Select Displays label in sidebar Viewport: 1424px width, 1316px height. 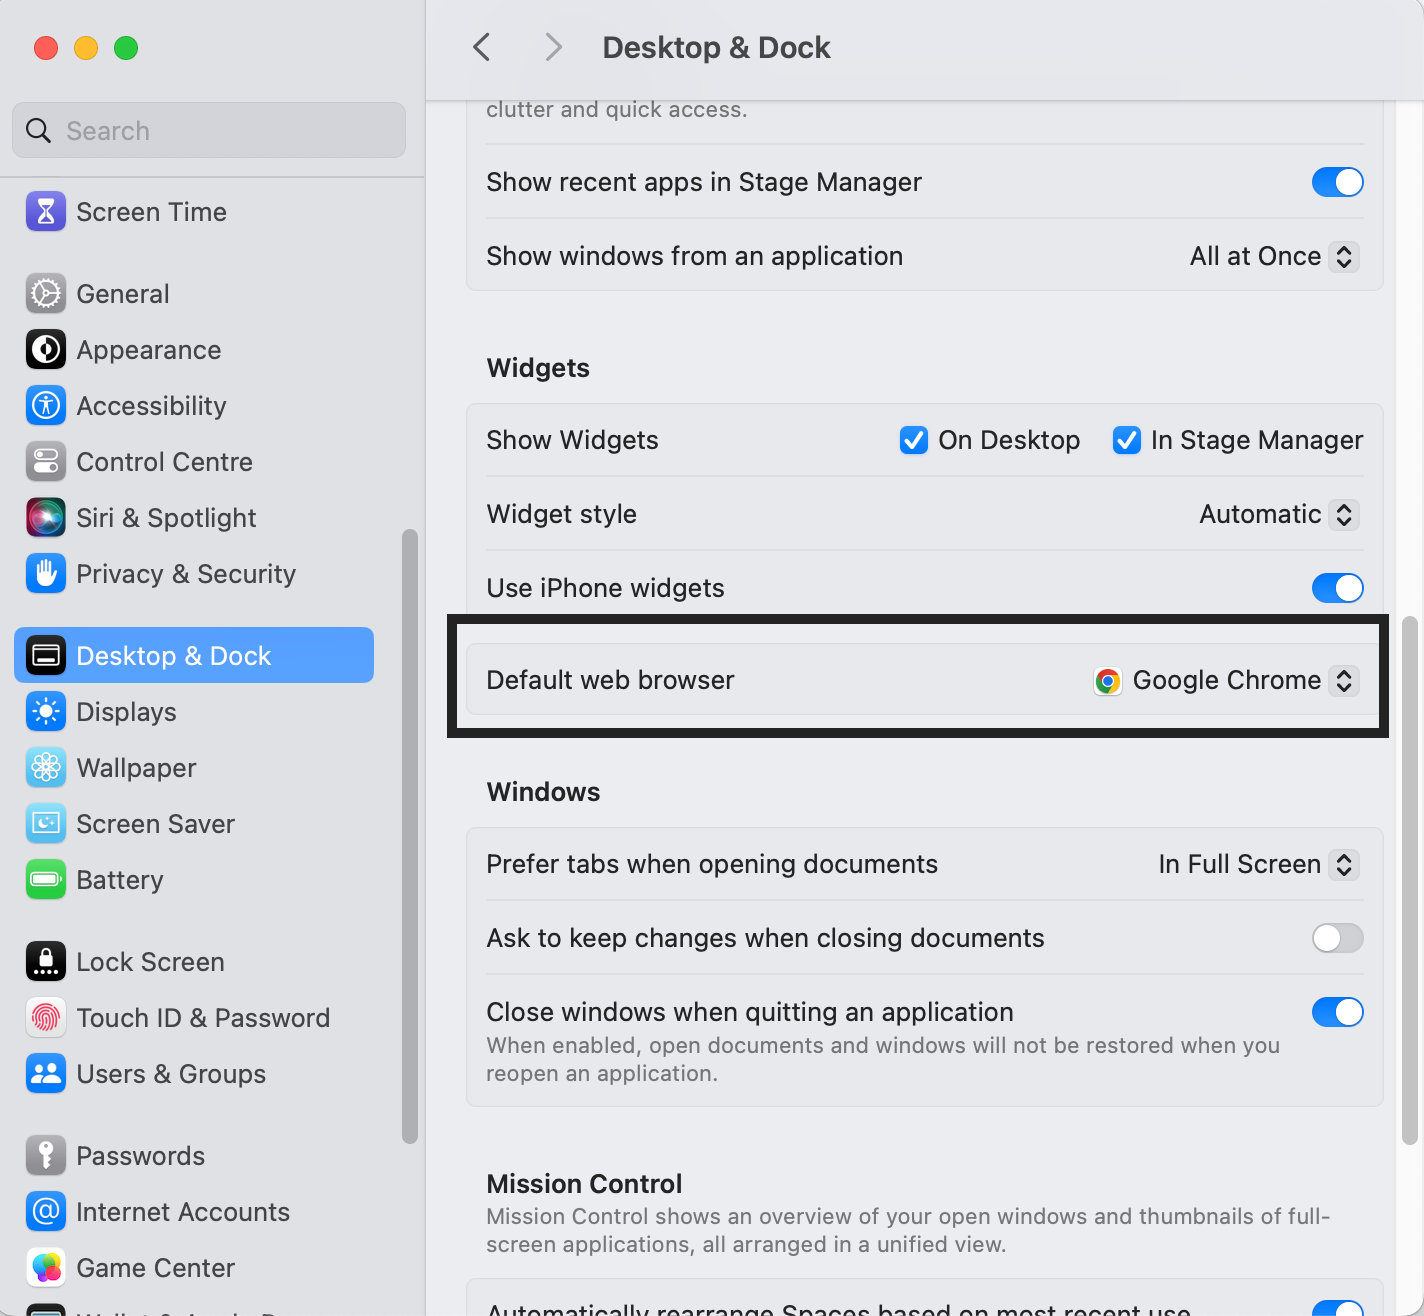pos(127,712)
